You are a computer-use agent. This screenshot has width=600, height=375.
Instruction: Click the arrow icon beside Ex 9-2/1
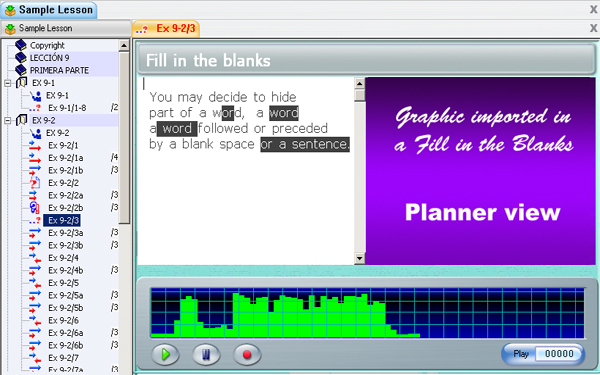pyautogui.click(x=35, y=146)
